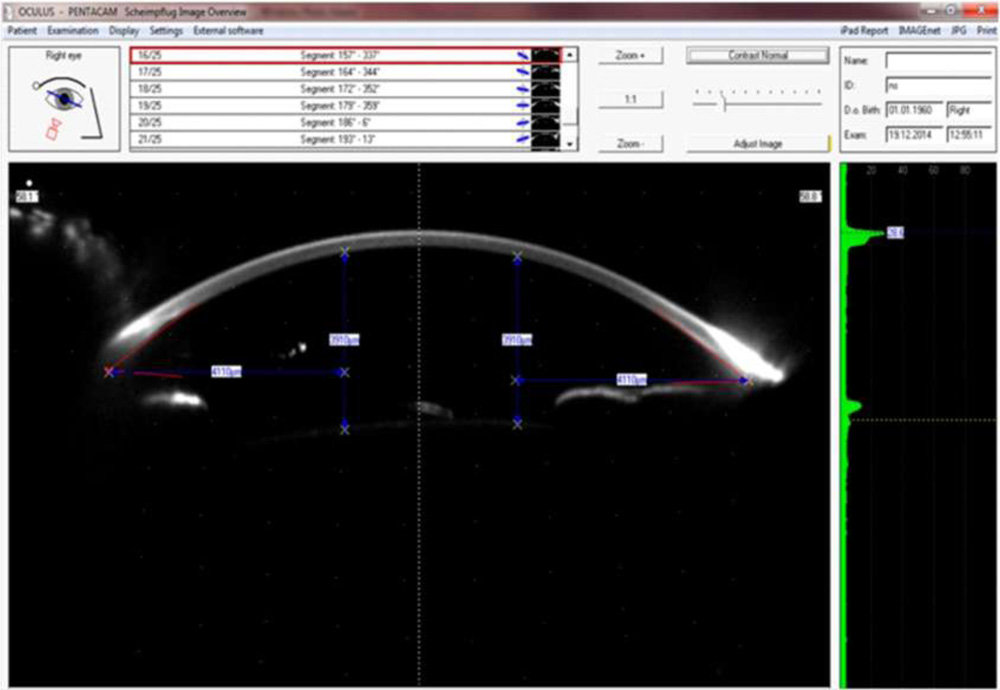Click the thumbnail for segment 16/25
Viewport: 1000px width, 690px height.
(546, 56)
